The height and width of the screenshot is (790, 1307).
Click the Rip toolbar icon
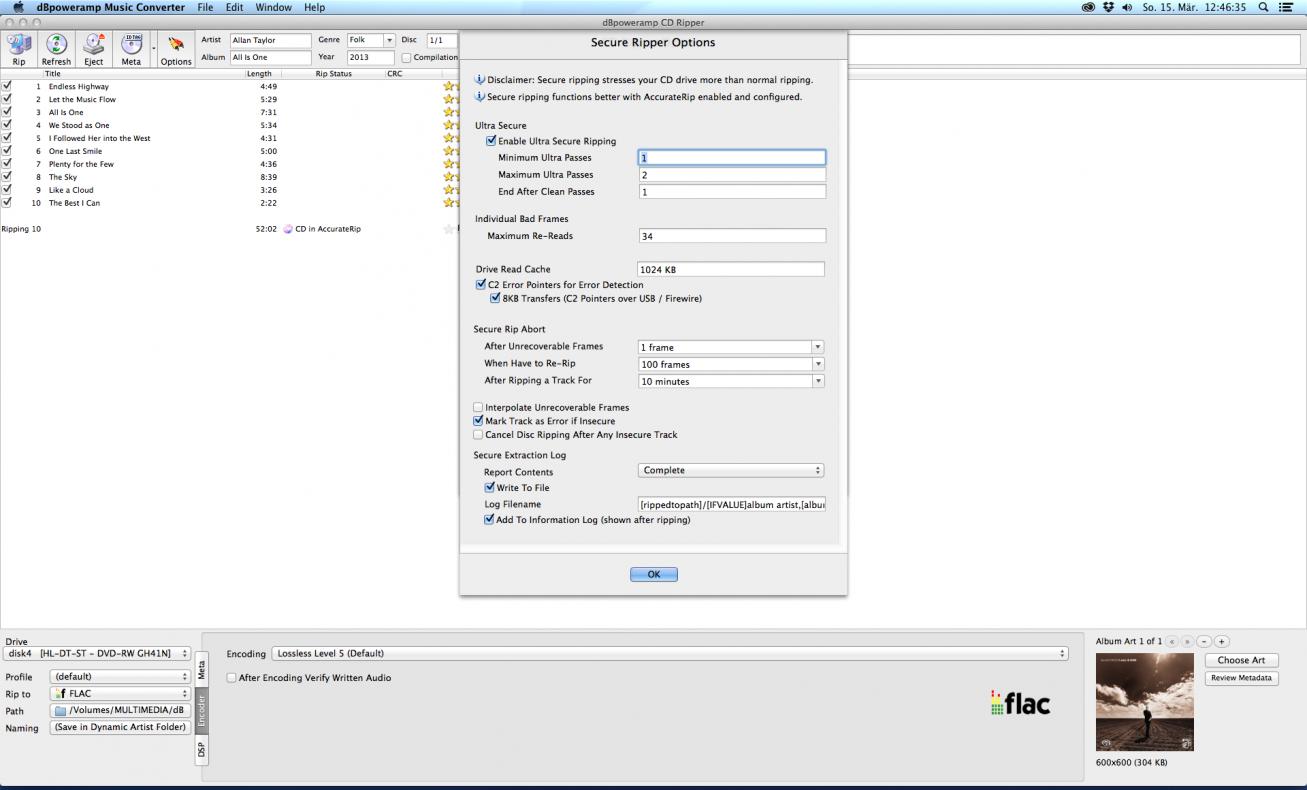click(x=19, y=45)
